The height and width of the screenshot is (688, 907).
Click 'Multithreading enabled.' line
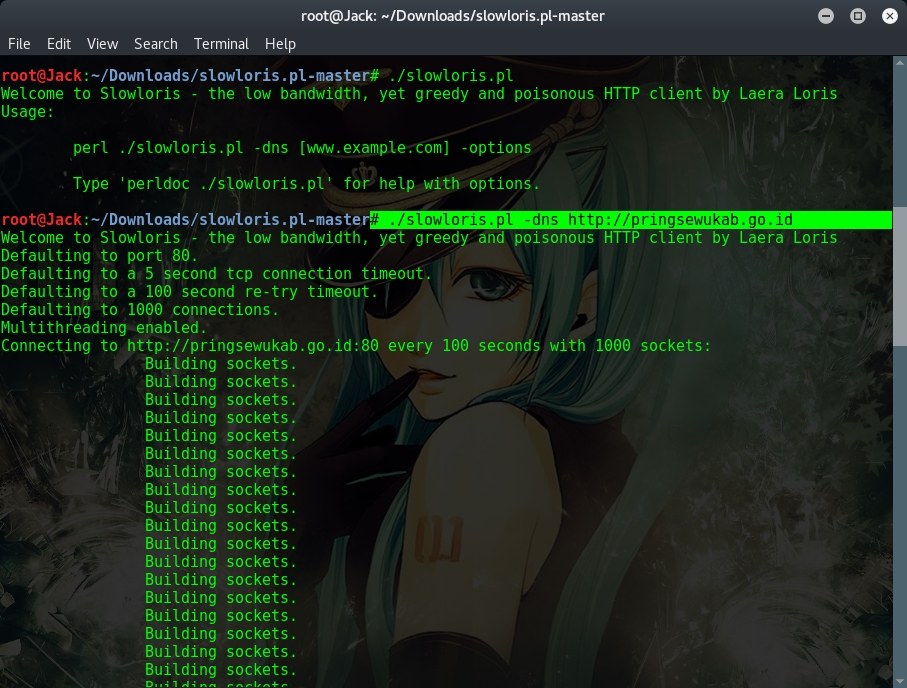[x=104, y=328]
